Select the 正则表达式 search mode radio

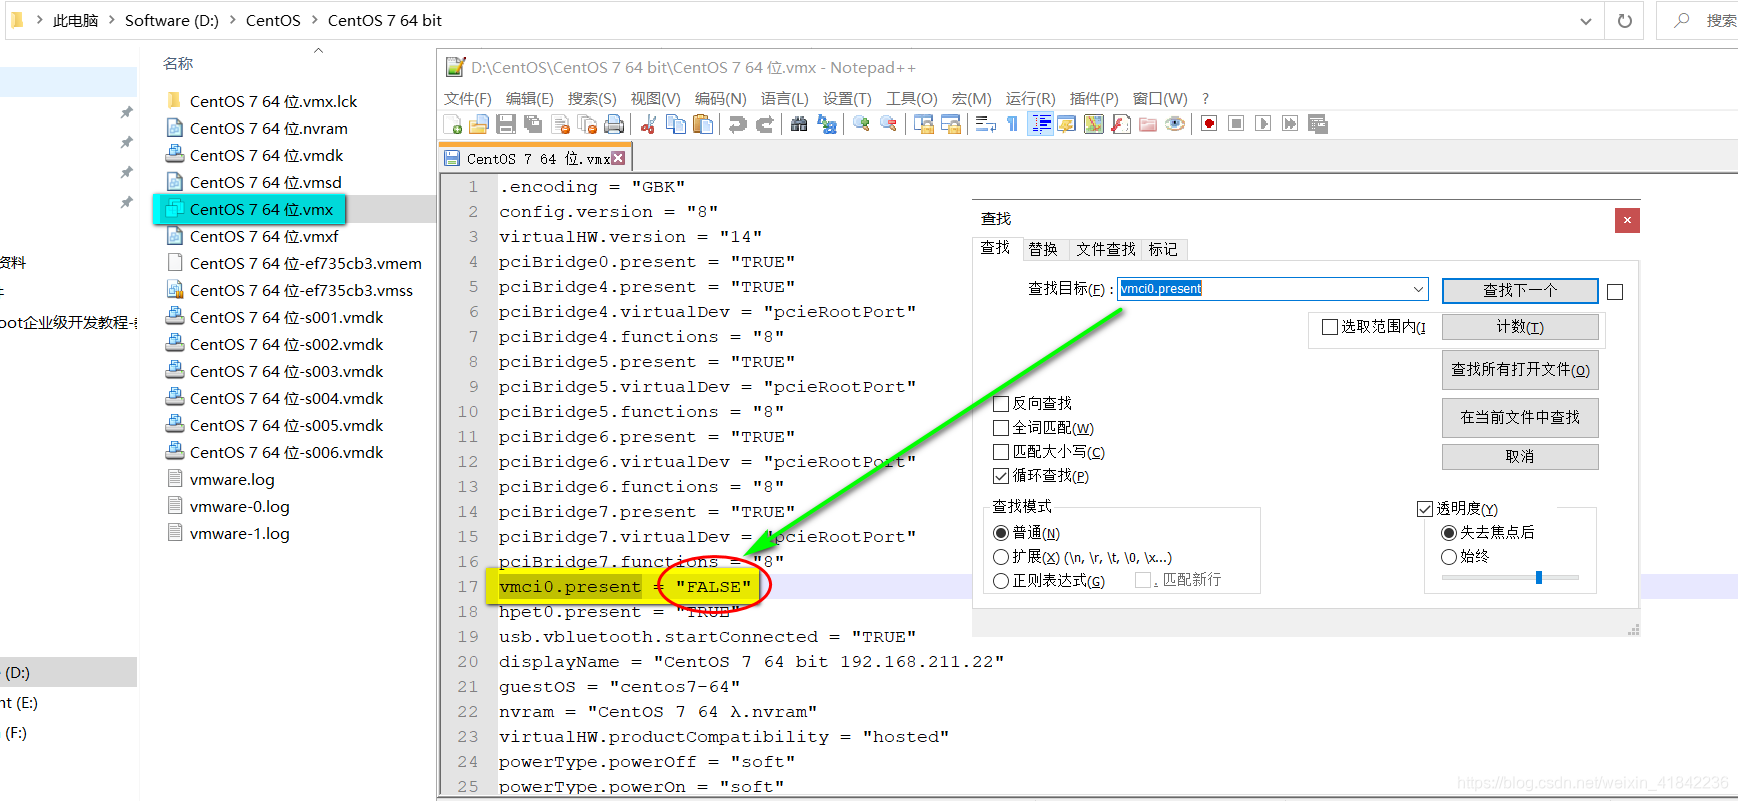coord(1001,581)
